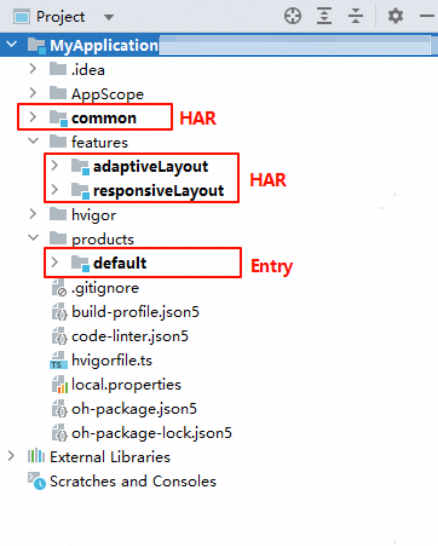Click the Project view label
Screen dimensions: 438x546
(x=61, y=17)
